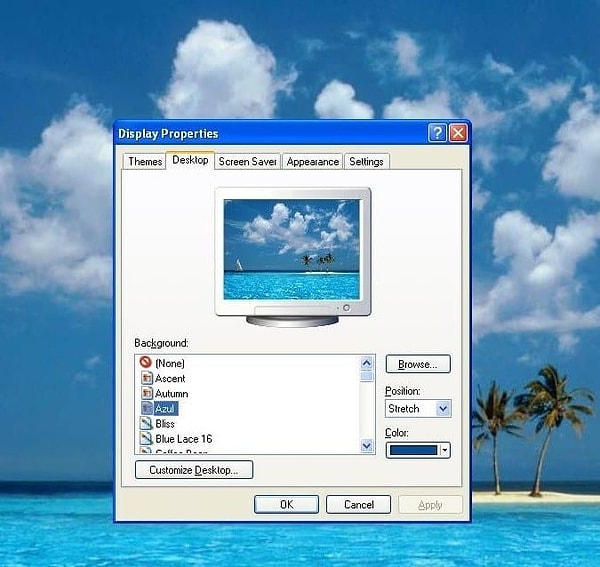The height and width of the screenshot is (567, 600).
Task: Click the help question mark icon
Action: 438,133
